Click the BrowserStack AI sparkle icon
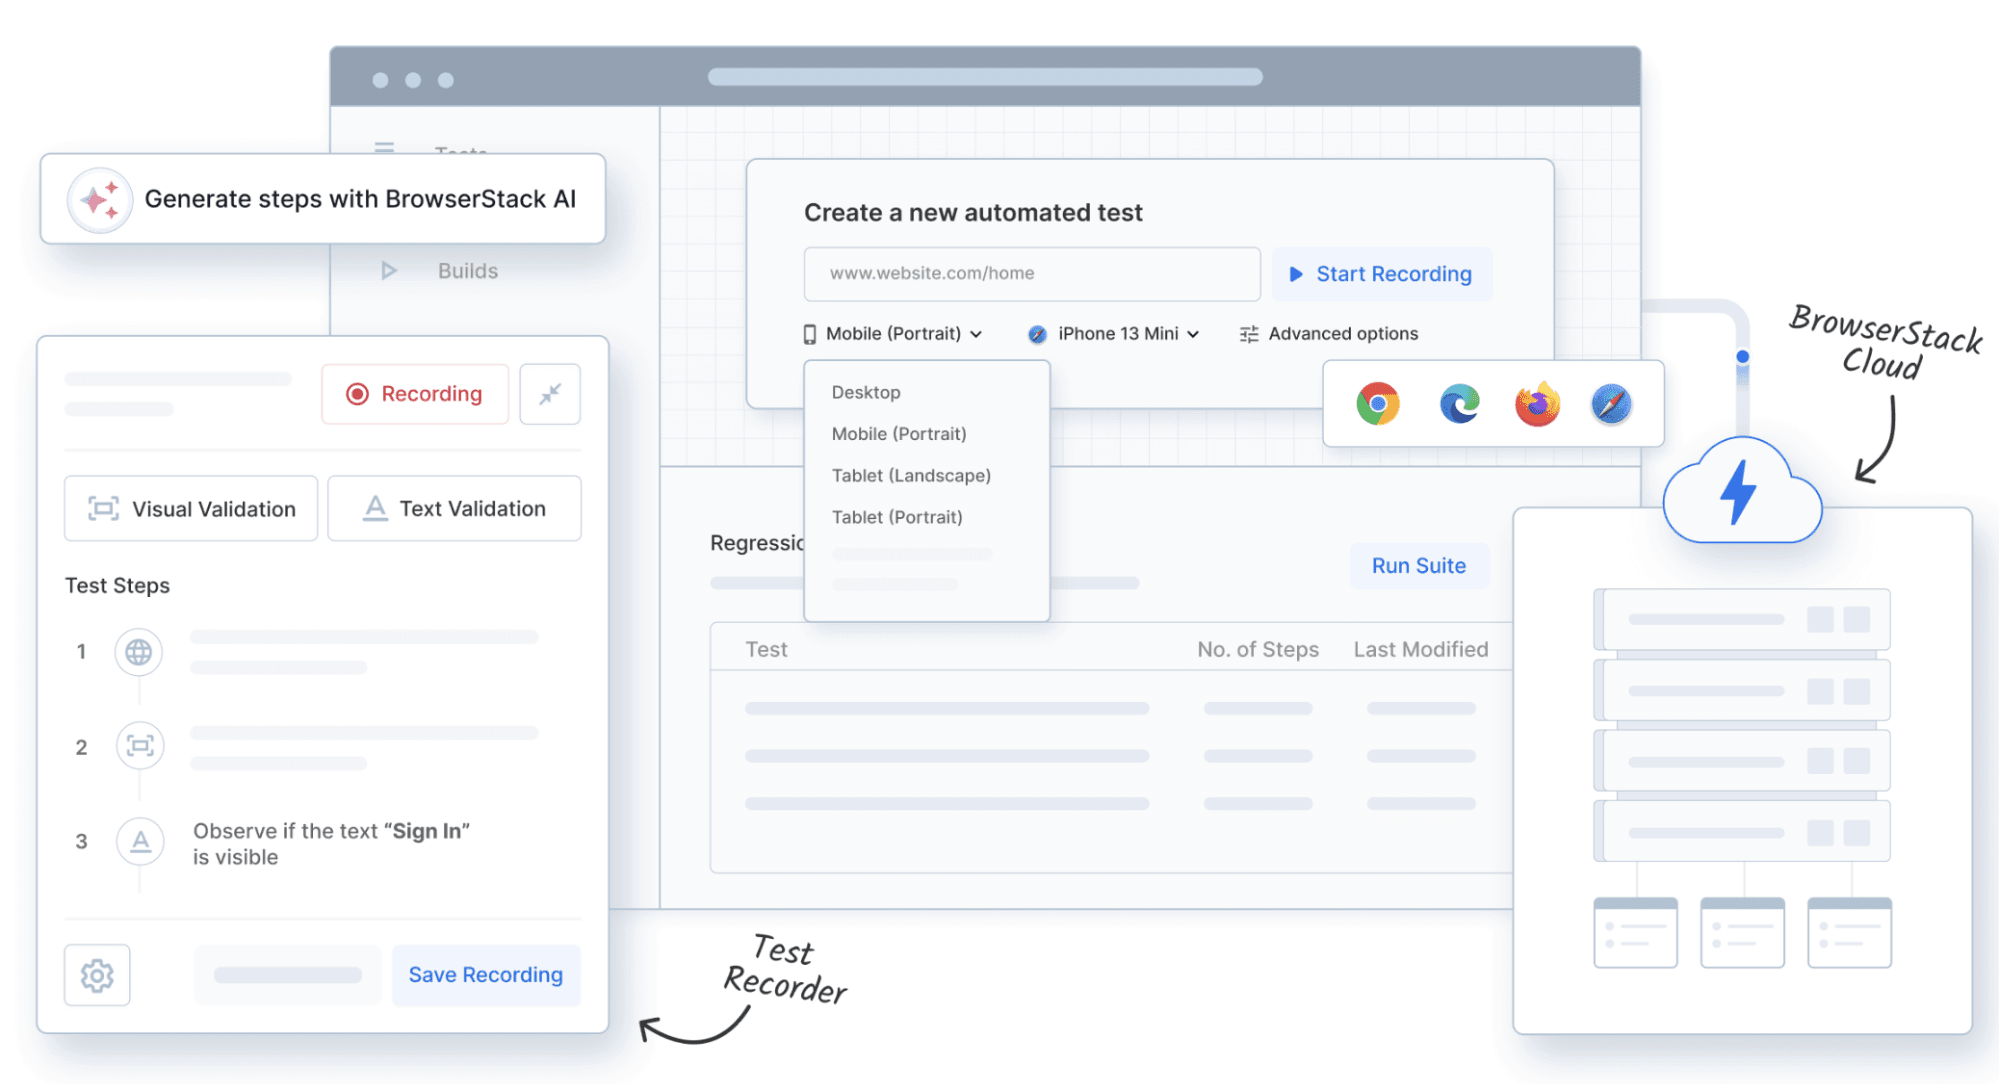This screenshot has height=1085, width=1999. tap(99, 200)
